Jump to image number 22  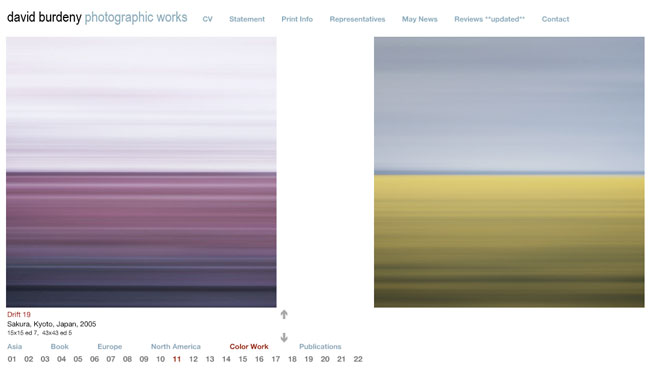point(358,359)
